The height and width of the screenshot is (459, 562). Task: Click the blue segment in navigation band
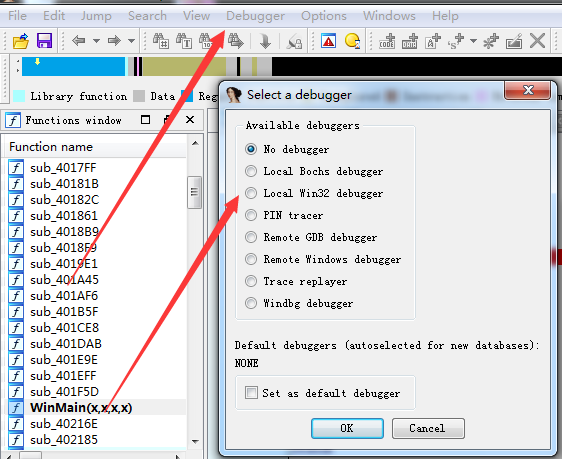(73, 67)
